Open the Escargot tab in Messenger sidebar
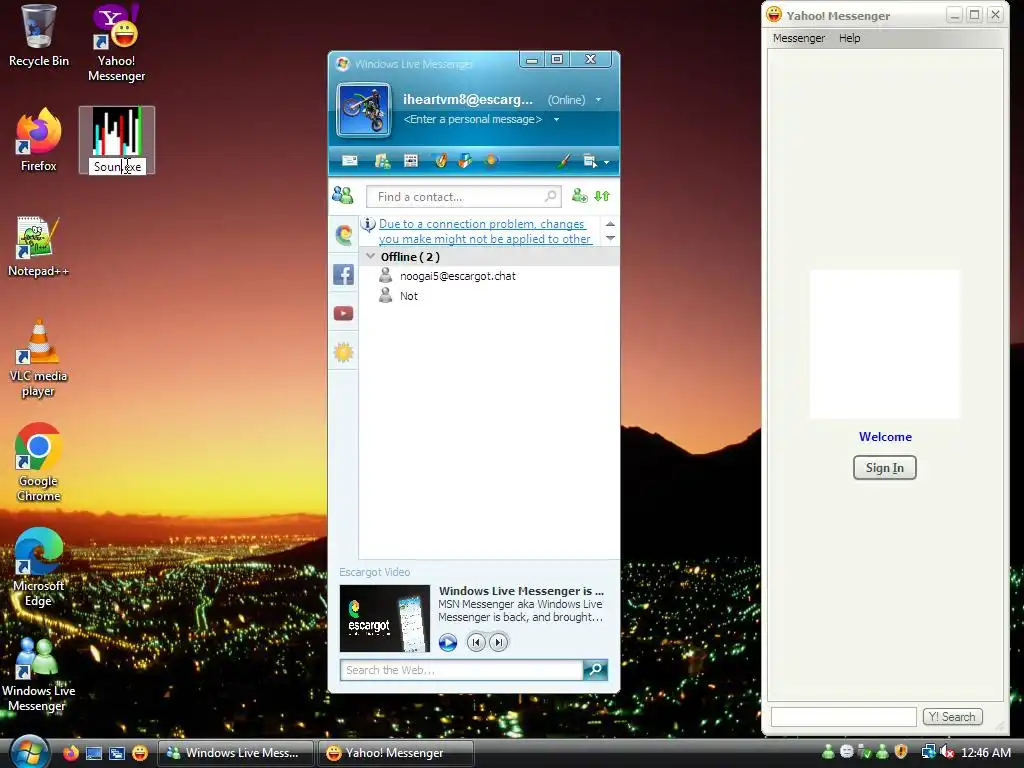 [x=344, y=234]
